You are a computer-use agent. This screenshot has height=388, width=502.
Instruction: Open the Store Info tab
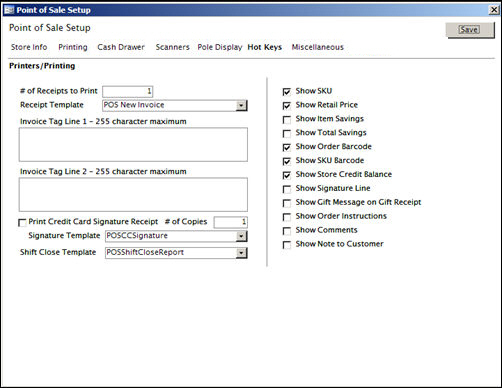(29, 47)
